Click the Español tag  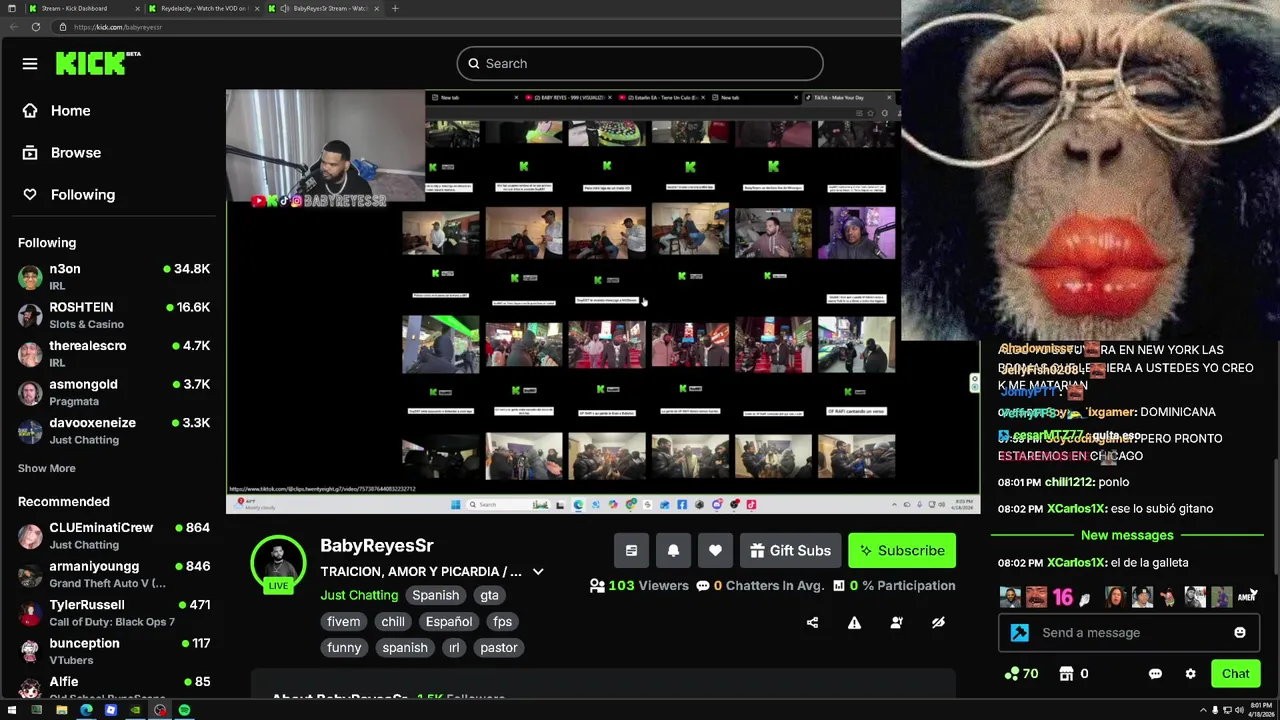448,622
